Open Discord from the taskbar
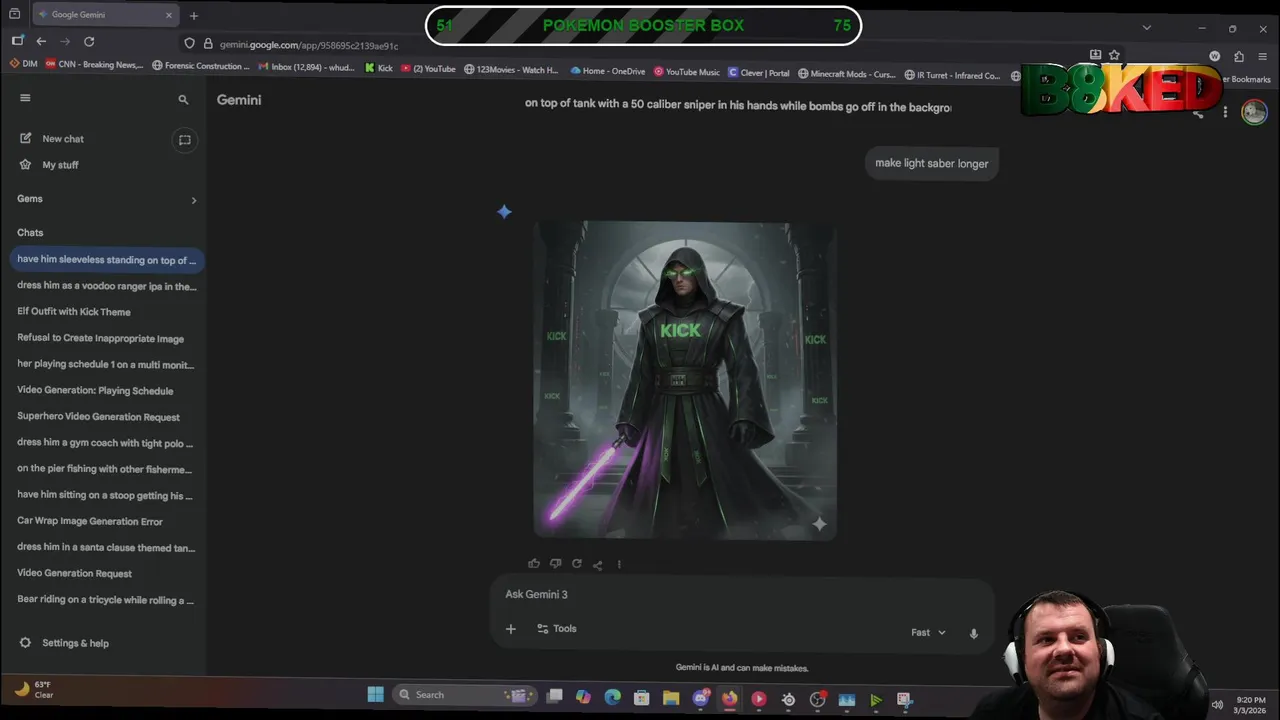 700,698
